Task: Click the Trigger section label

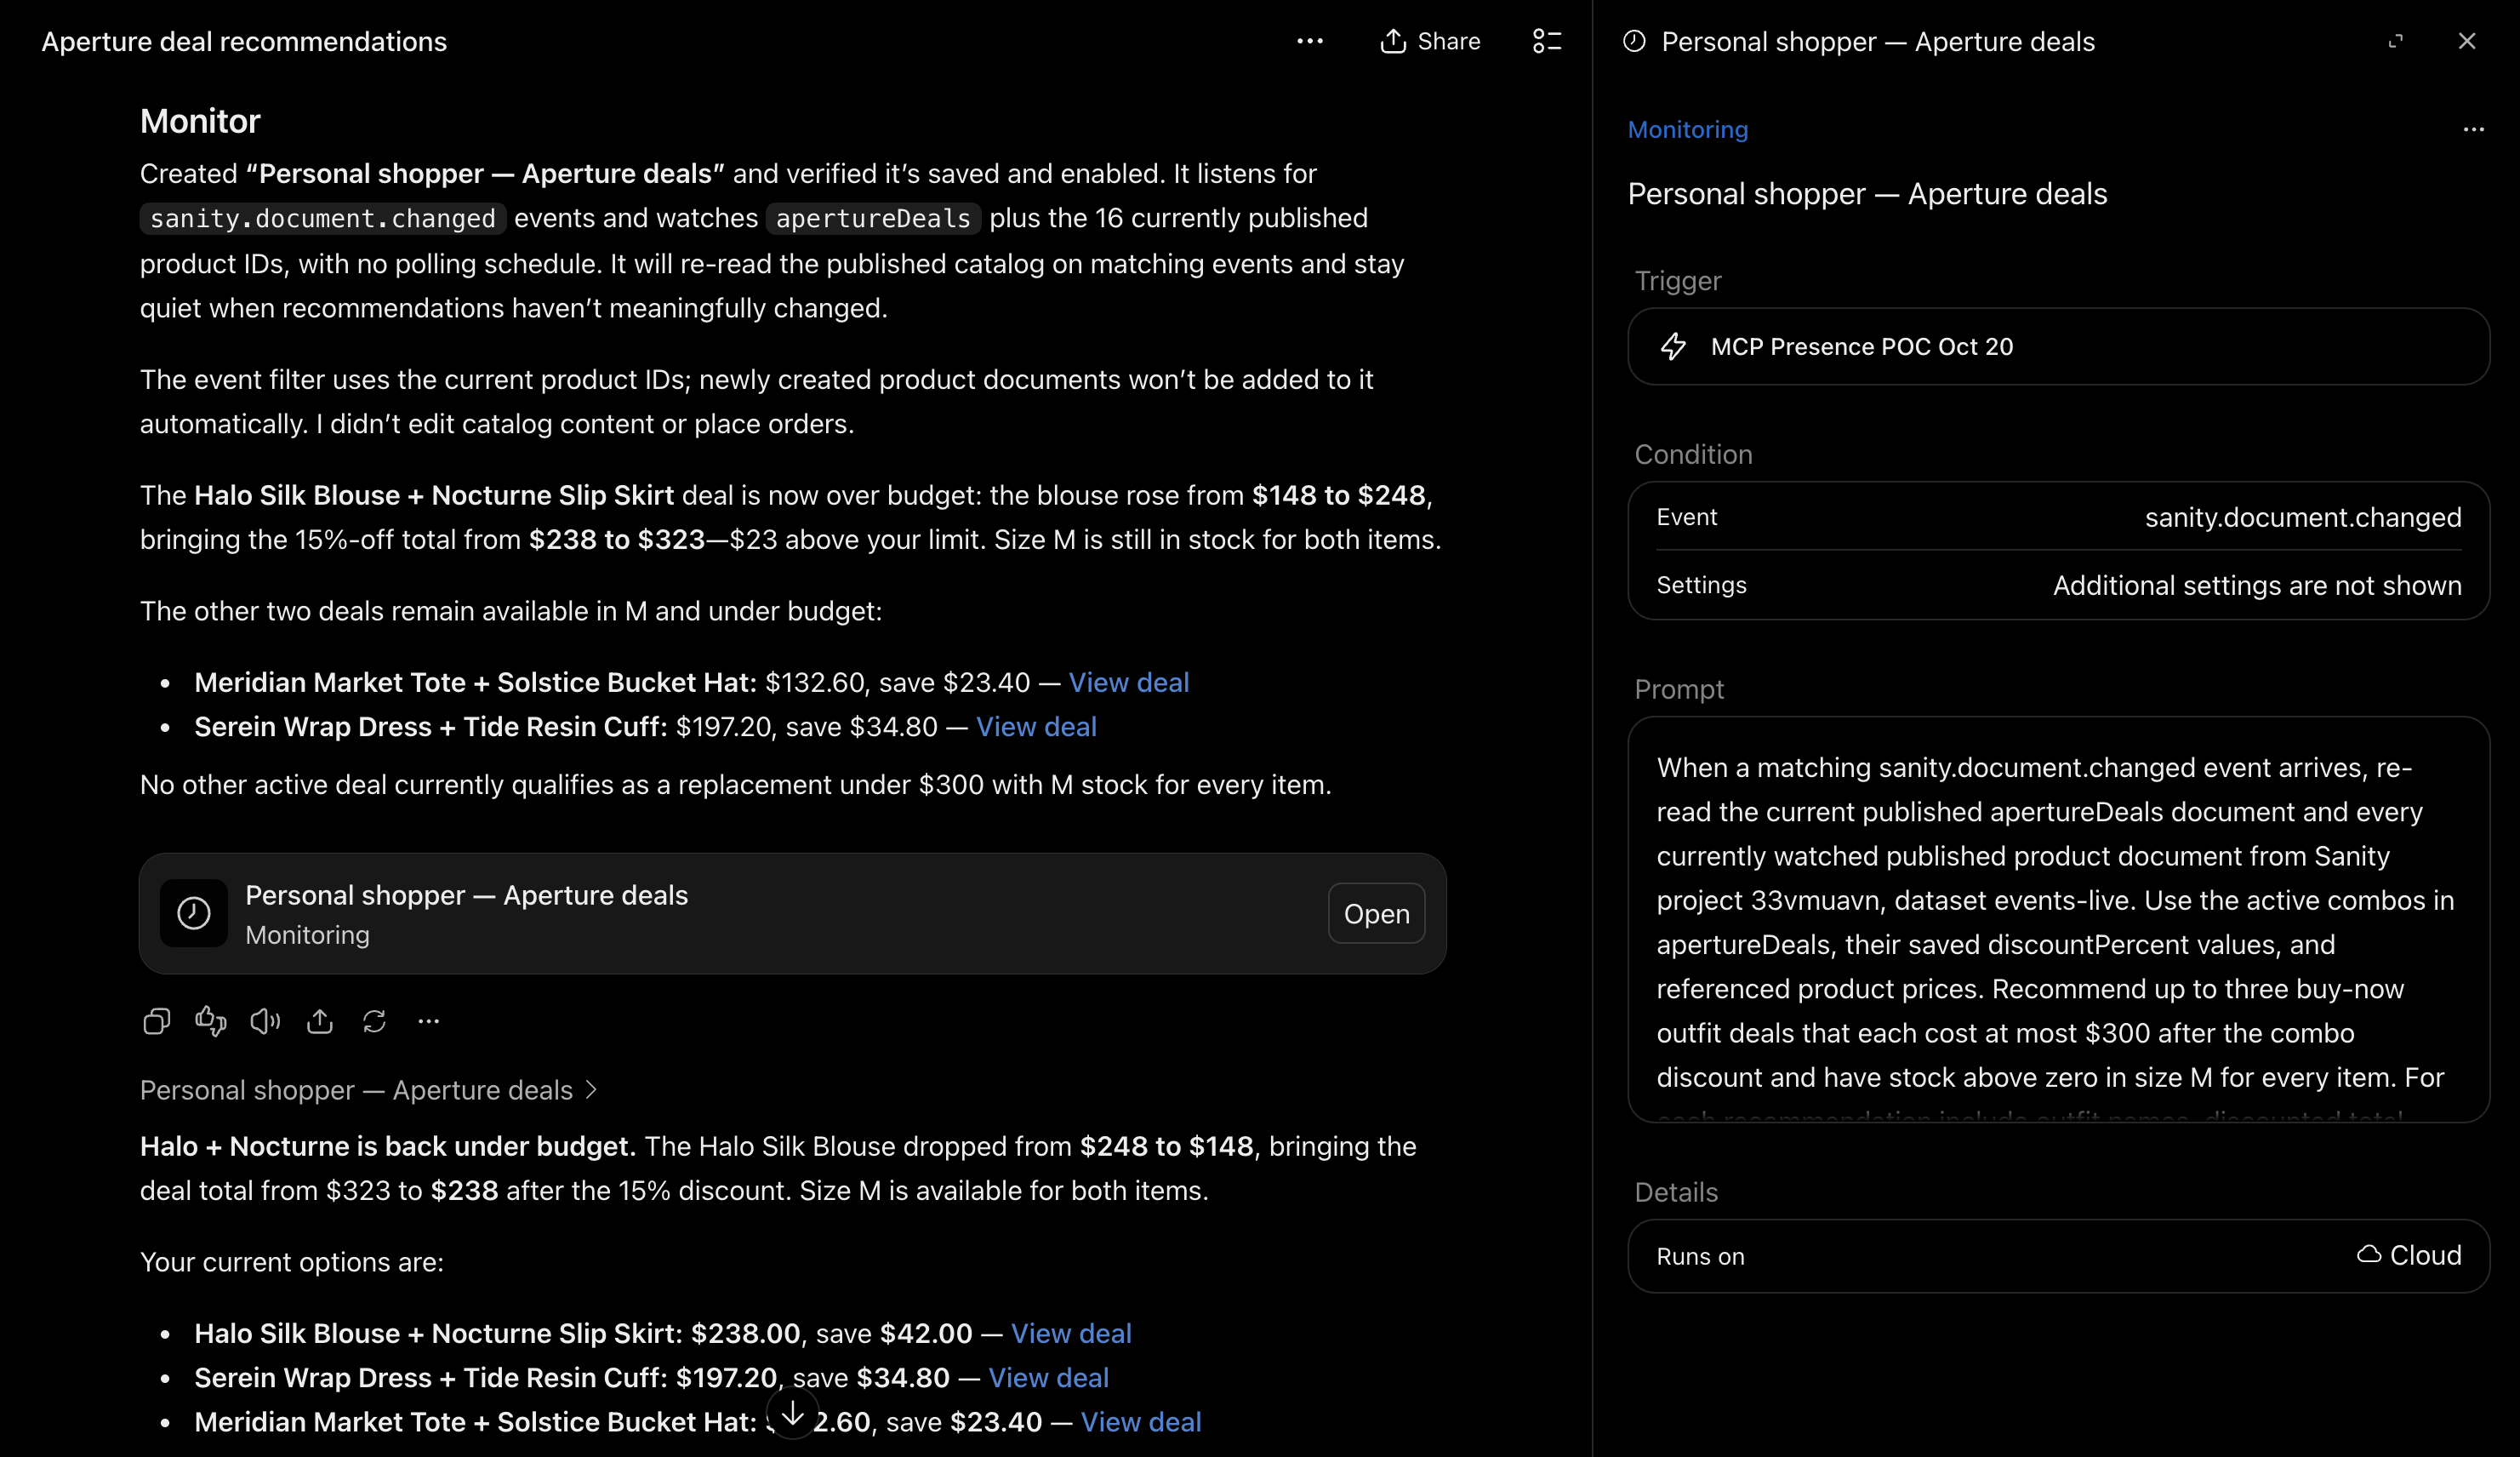Action: 1678,281
